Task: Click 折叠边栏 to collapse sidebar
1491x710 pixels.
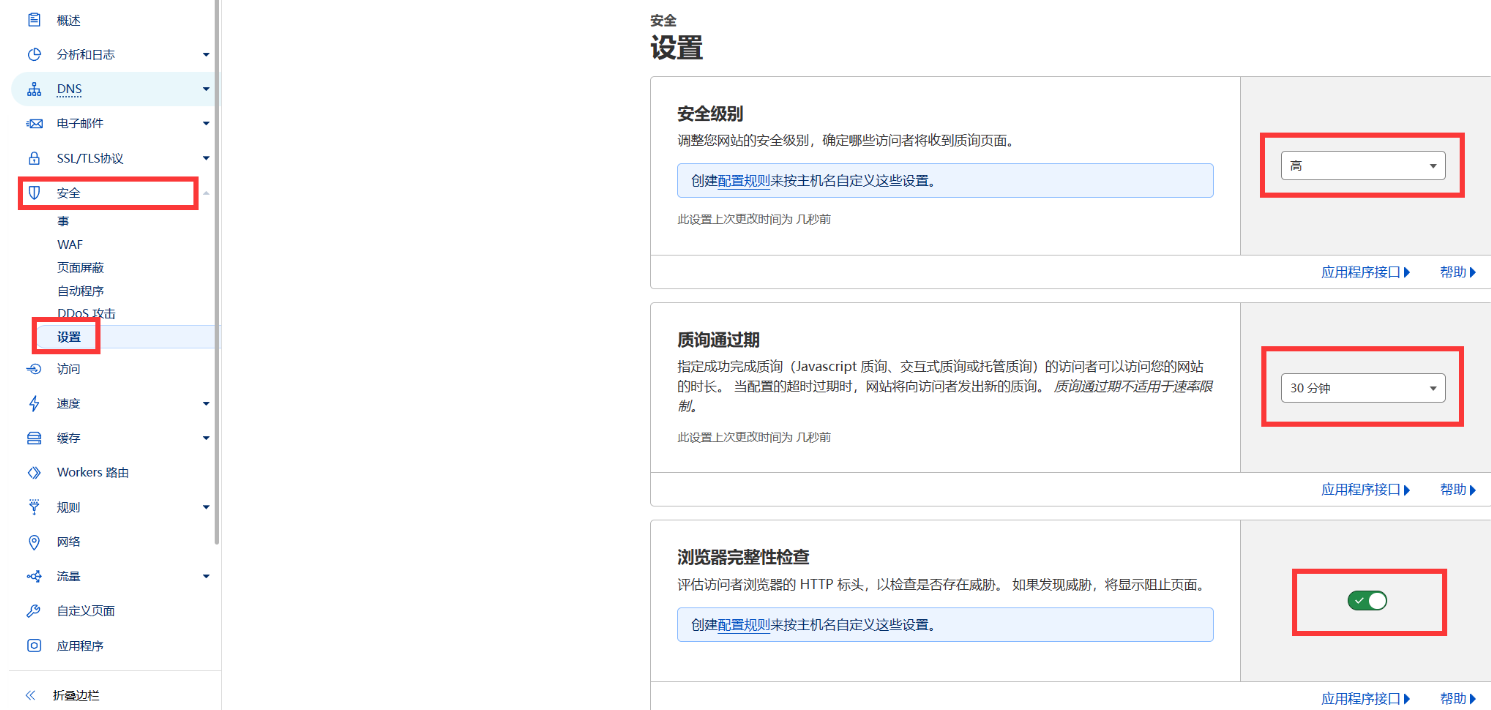Action: click(75, 695)
